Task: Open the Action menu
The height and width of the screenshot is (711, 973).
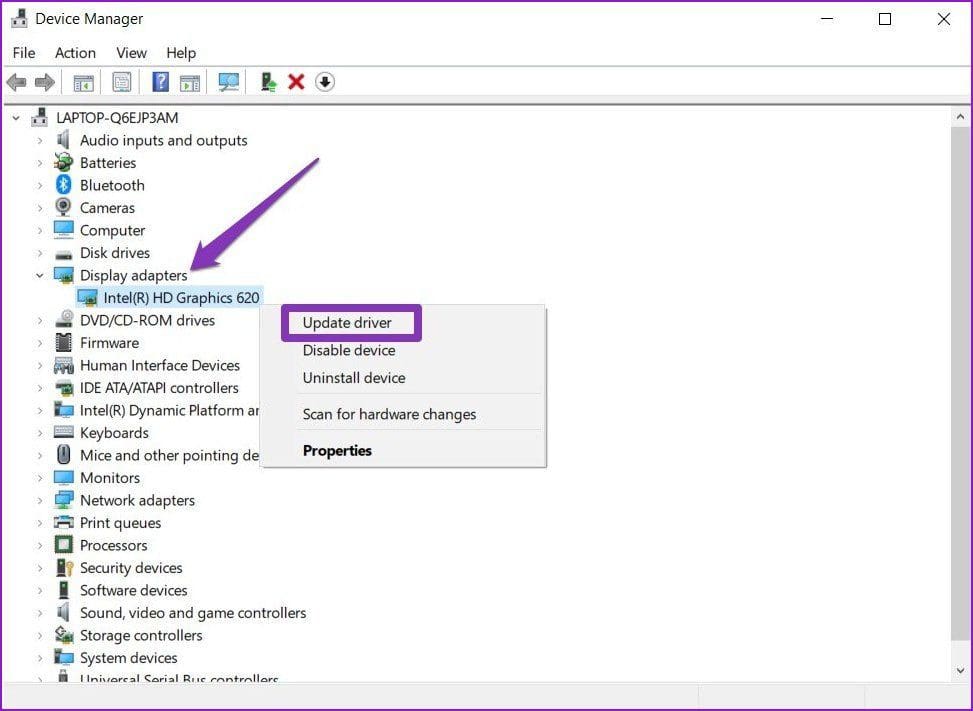Action: [x=75, y=53]
